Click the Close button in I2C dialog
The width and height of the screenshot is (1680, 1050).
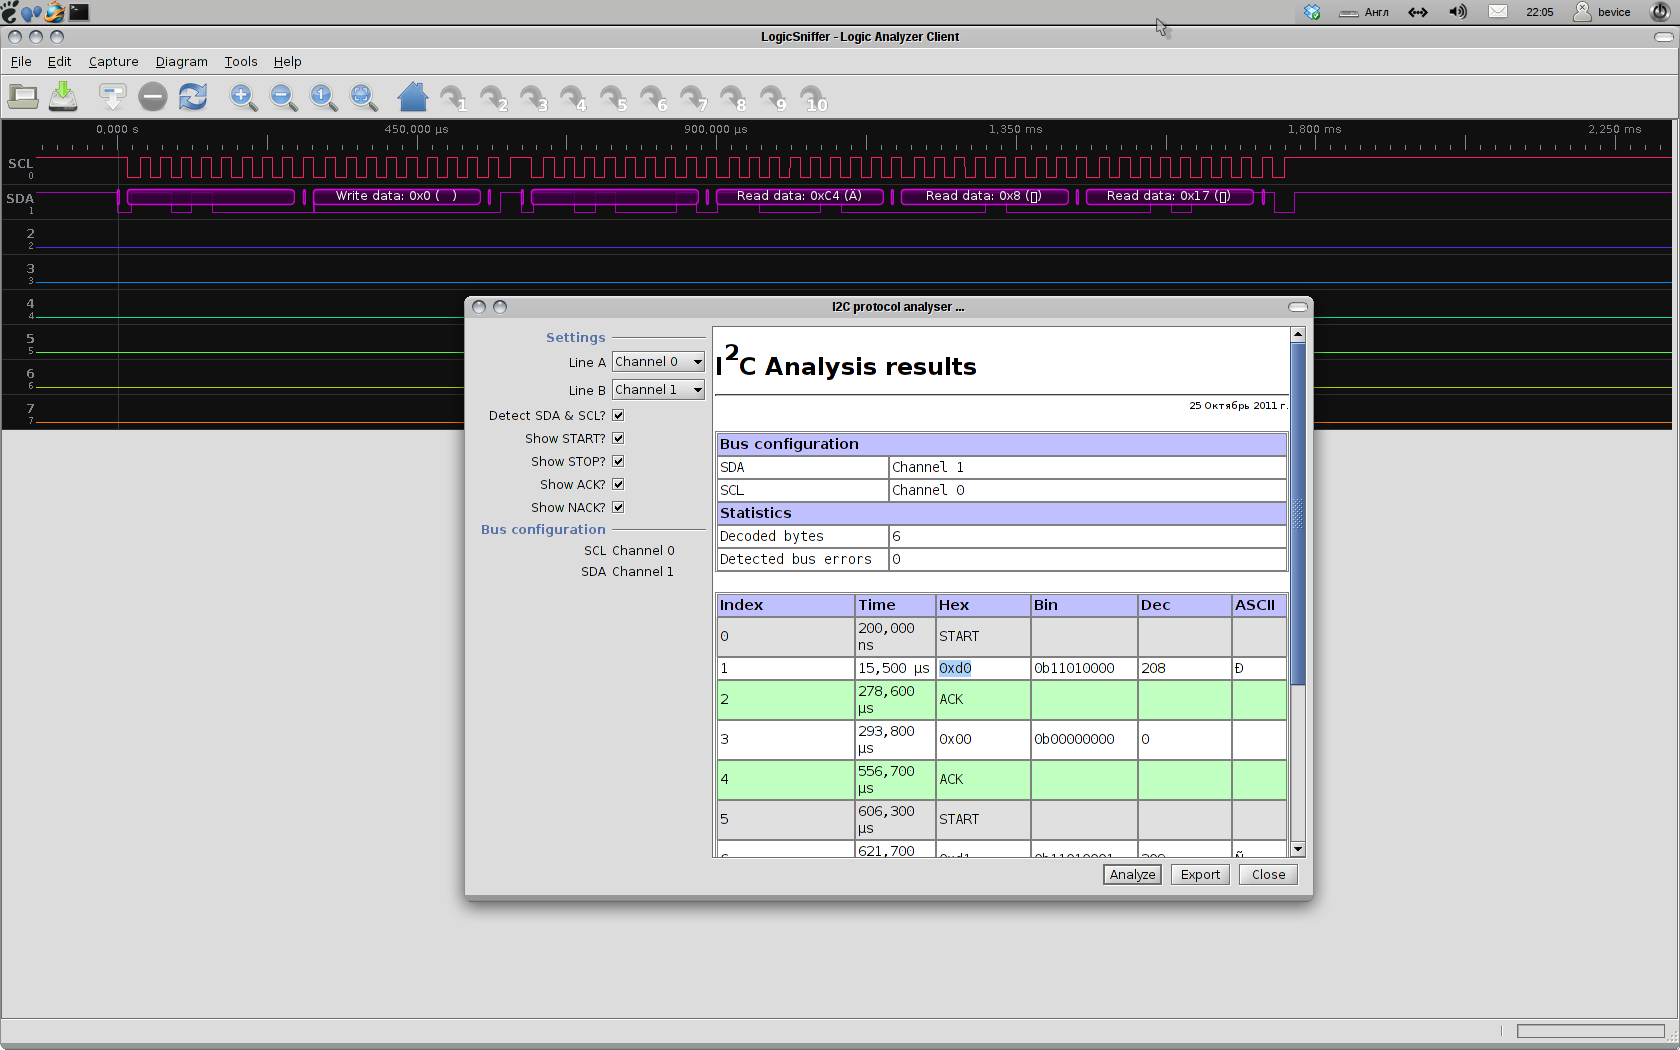(1268, 875)
